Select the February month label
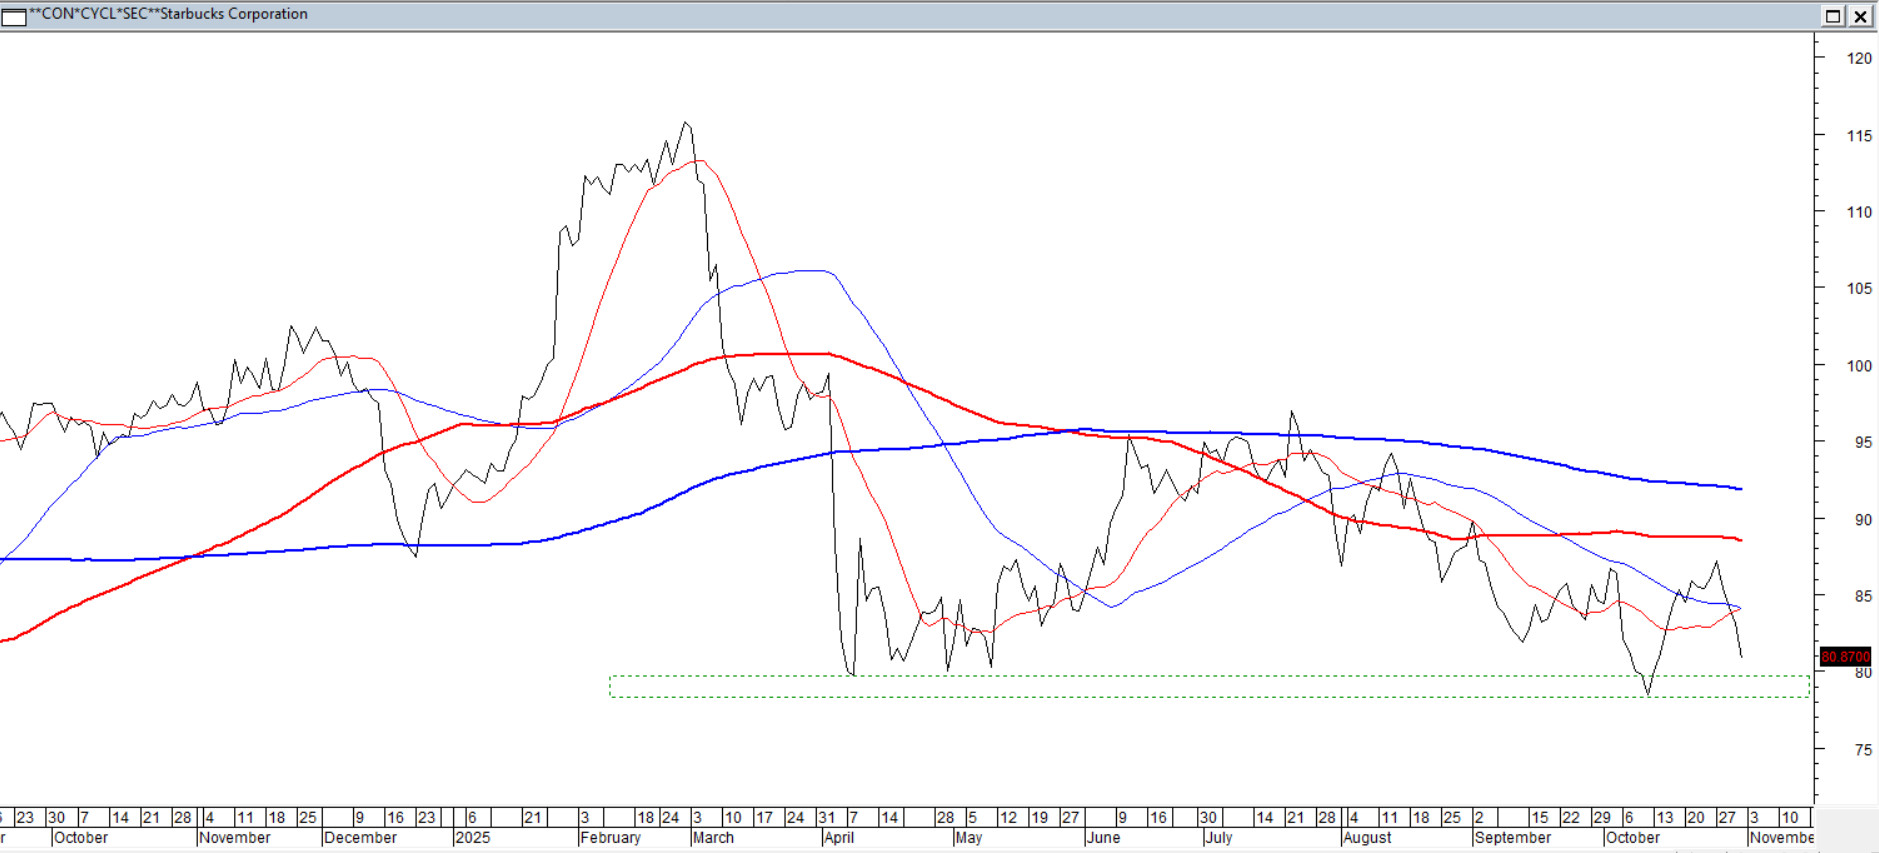 [610, 838]
